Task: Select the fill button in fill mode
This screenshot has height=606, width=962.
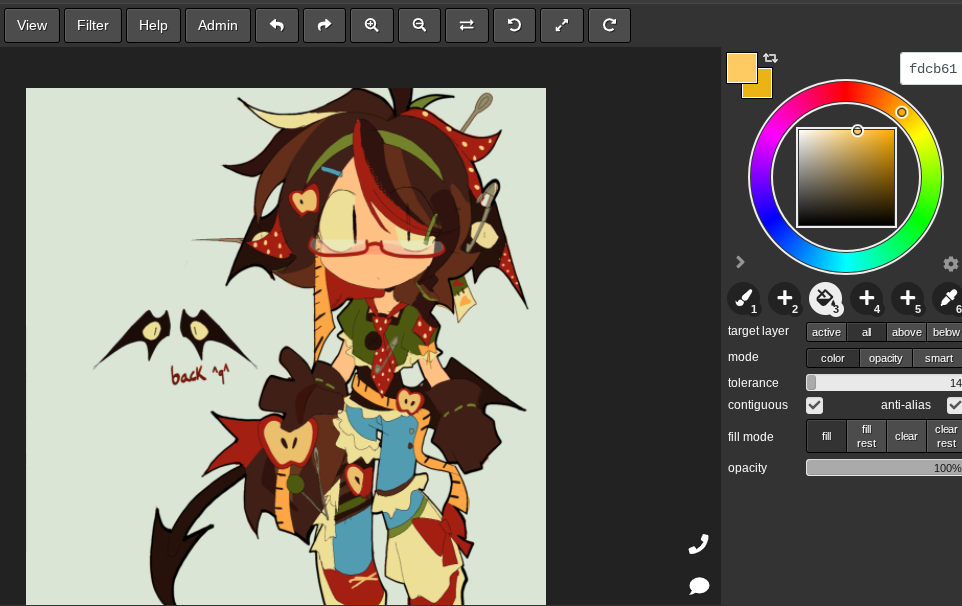Action: click(x=826, y=436)
